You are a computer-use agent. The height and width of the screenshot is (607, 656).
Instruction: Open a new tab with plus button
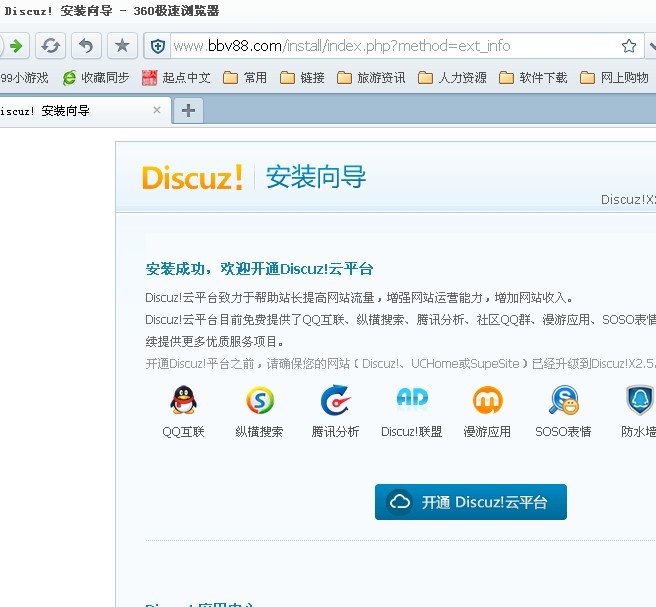click(188, 110)
